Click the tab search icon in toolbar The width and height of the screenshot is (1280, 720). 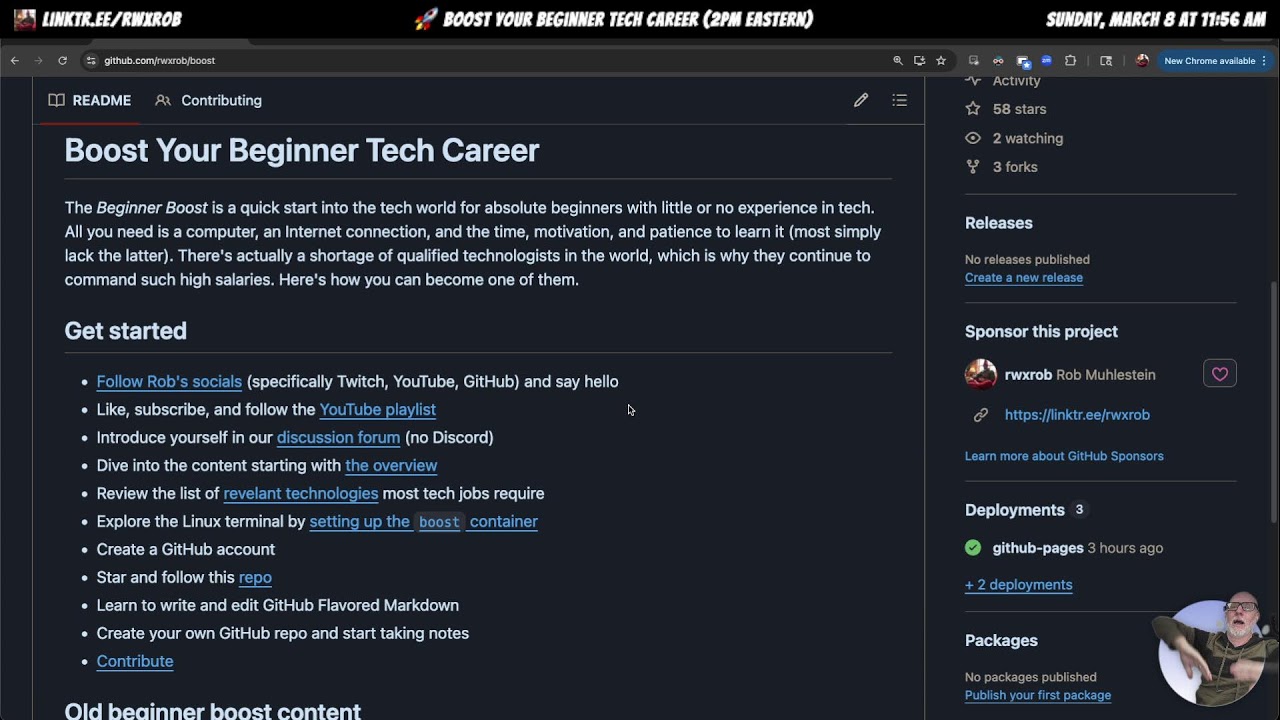click(x=1106, y=61)
